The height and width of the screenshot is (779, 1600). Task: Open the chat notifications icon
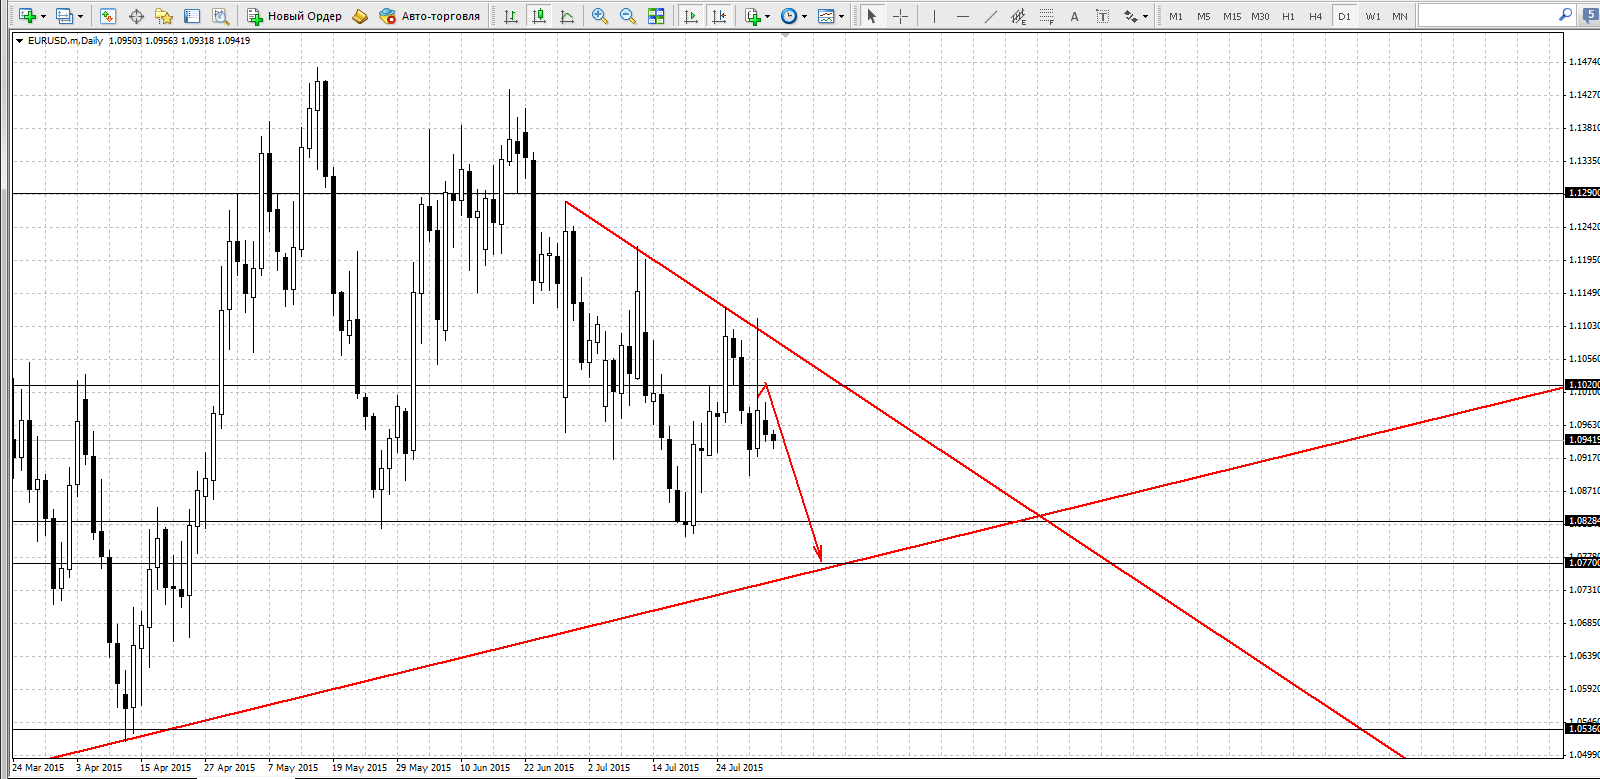tap(1590, 15)
